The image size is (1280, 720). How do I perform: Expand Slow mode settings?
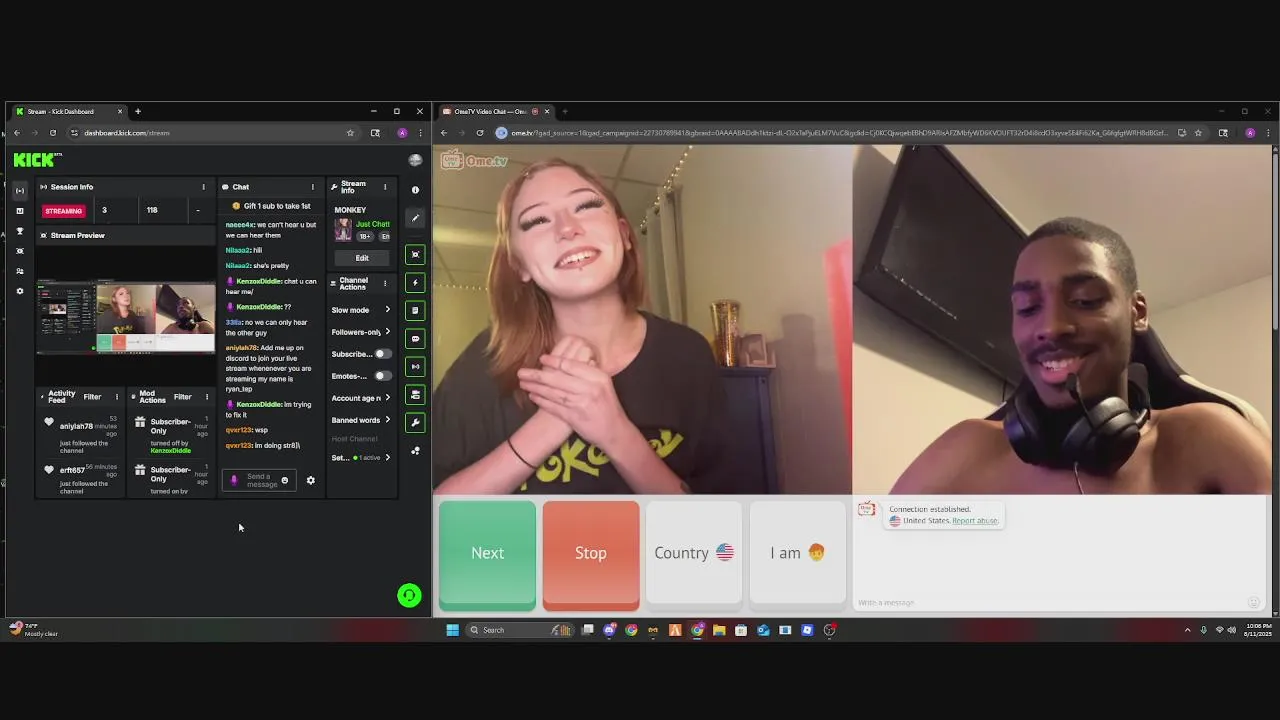(361, 310)
